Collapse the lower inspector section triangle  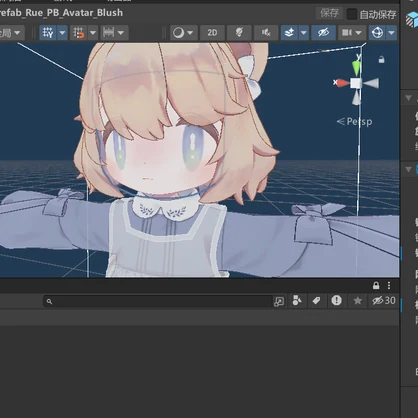pyautogui.click(x=408, y=169)
